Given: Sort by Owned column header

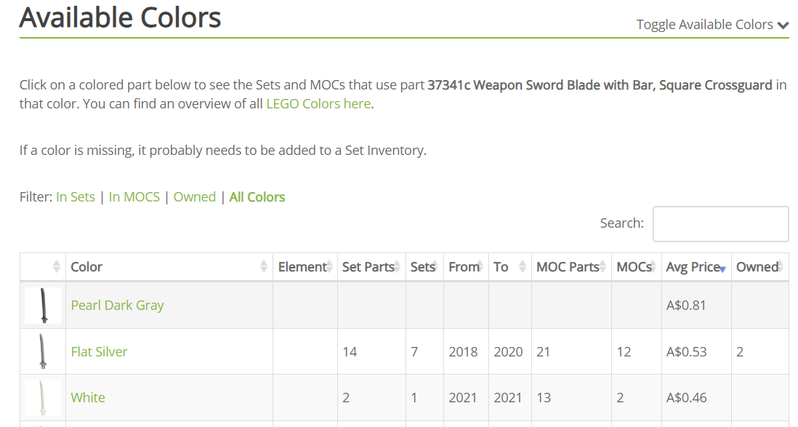Looking at the screenshot, I should (x=756, y=267).
